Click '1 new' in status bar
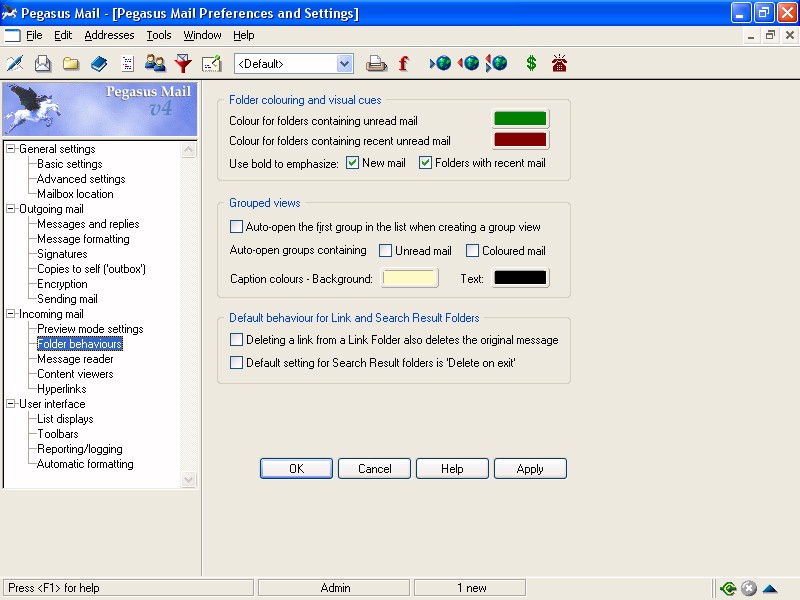The width and height of the screenshot is (800, 600). click(469, 588)
